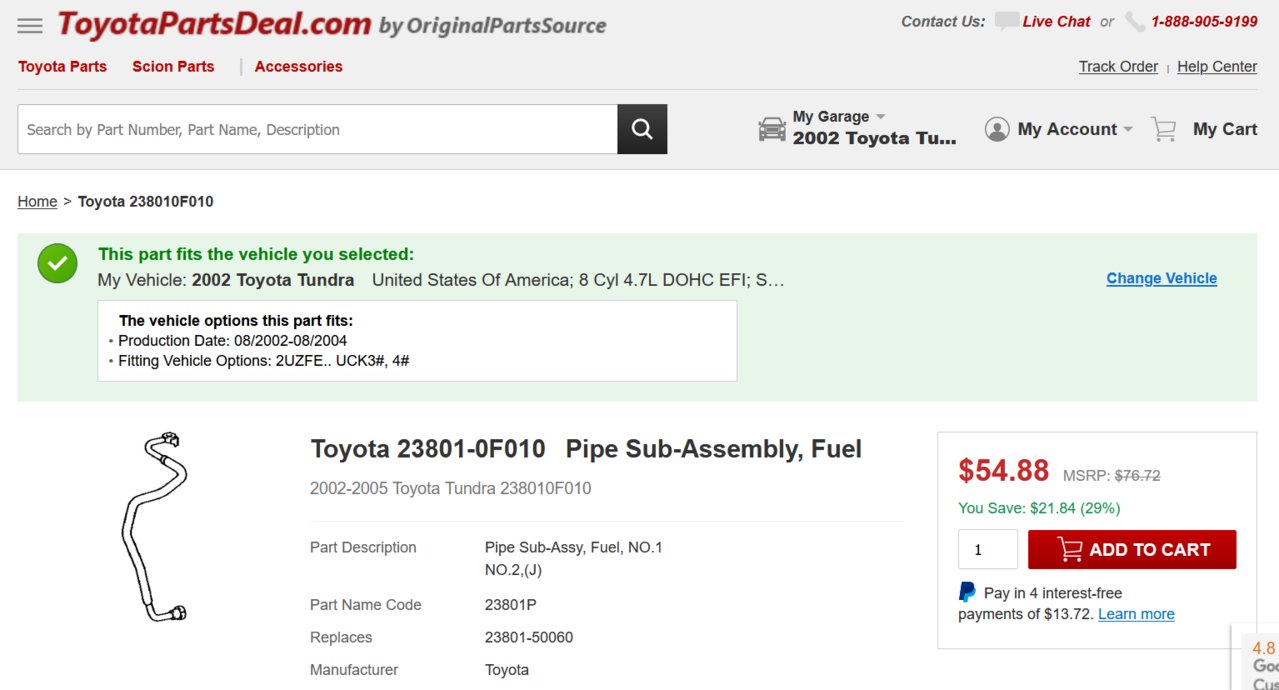The width and height of the screenshot is (1279, 690).
Task: Click the Toyota 238010F010 breadcrumb text
Action: coord(146,201)
